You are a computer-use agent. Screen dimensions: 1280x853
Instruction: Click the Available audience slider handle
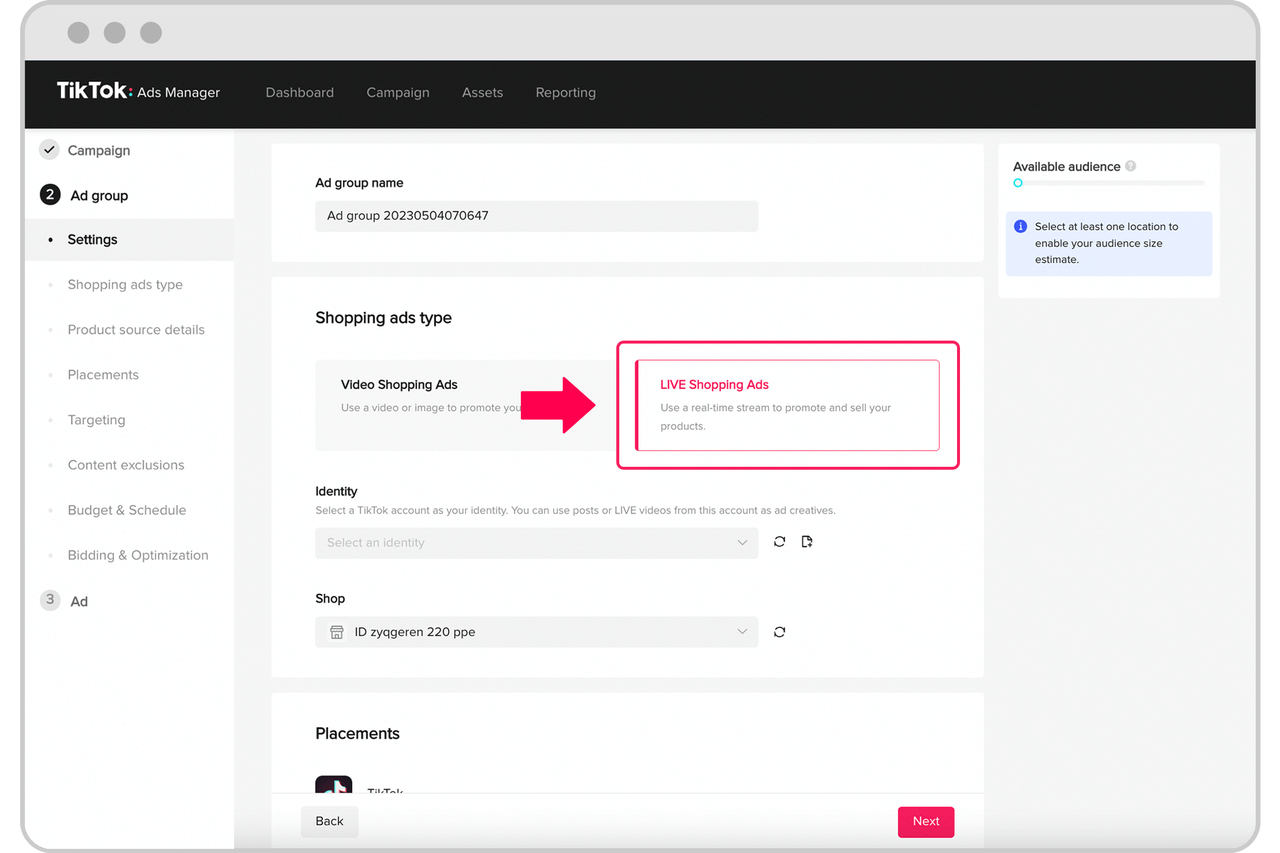1018,183
